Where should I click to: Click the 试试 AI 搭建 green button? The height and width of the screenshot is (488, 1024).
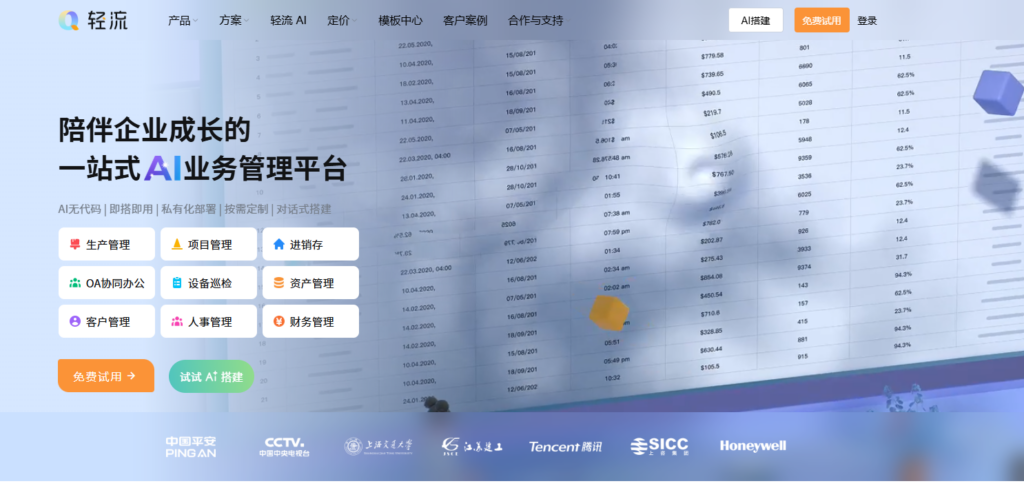pos(212,376)
